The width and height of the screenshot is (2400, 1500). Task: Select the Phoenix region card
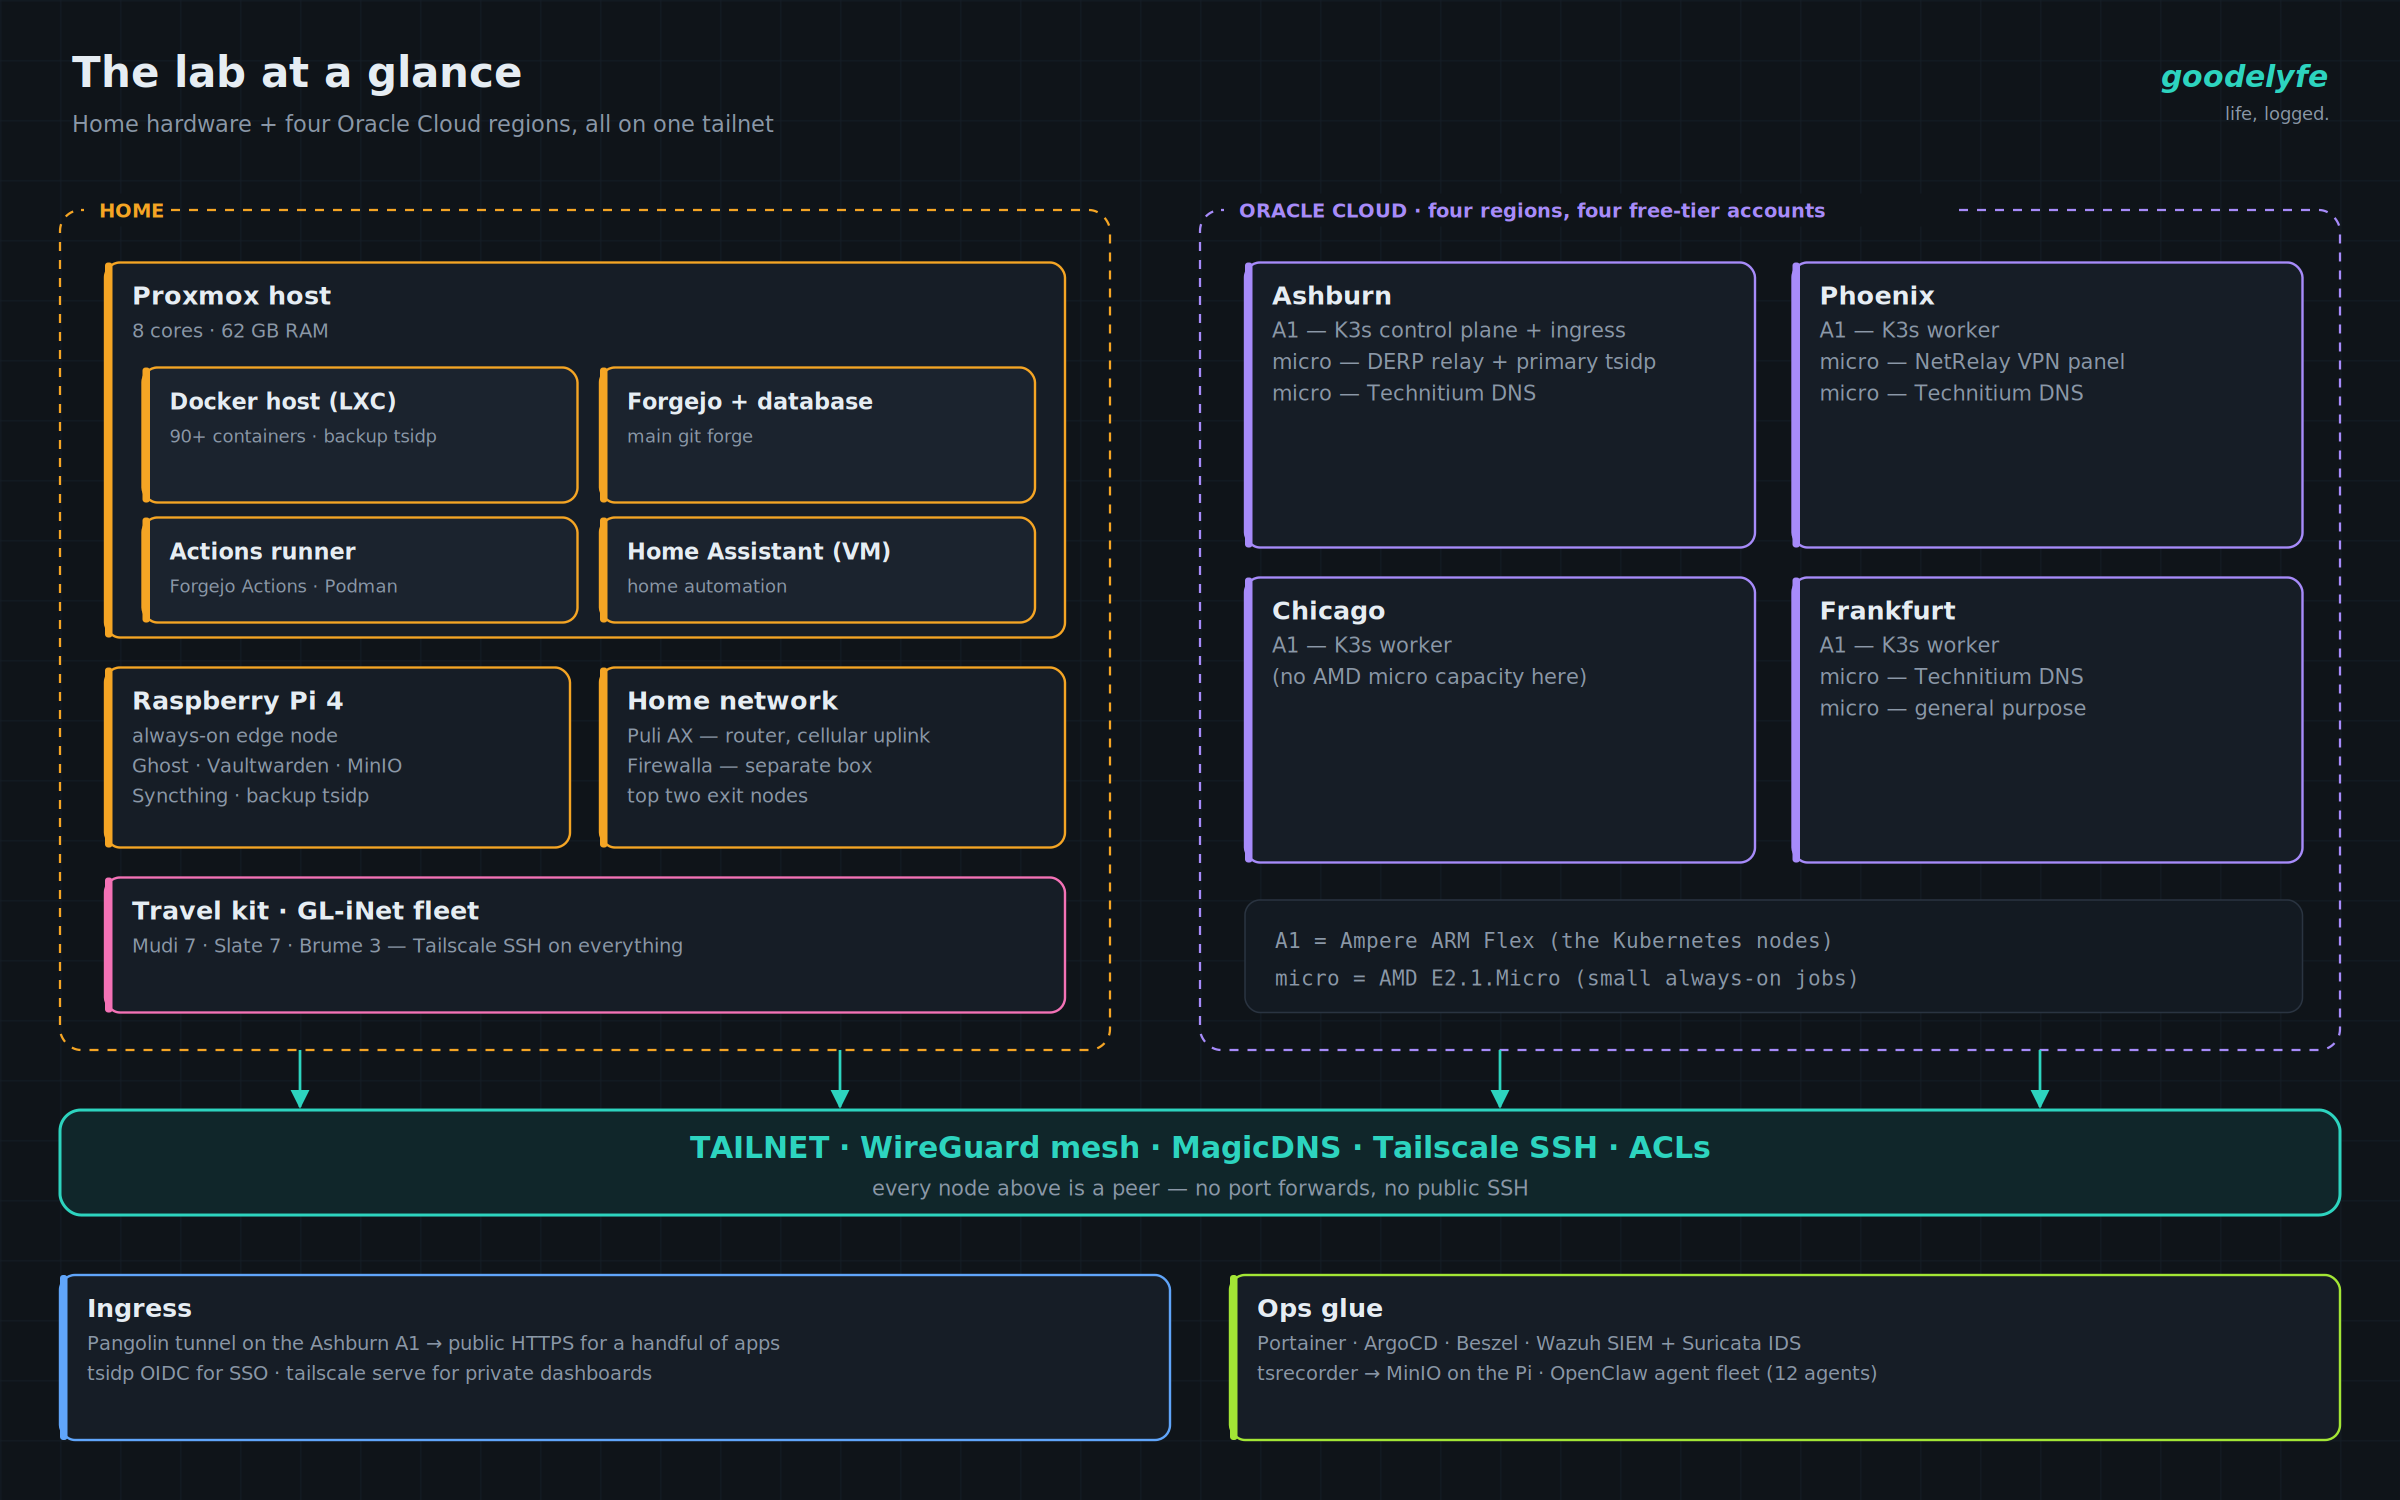tap(2047, 405)
